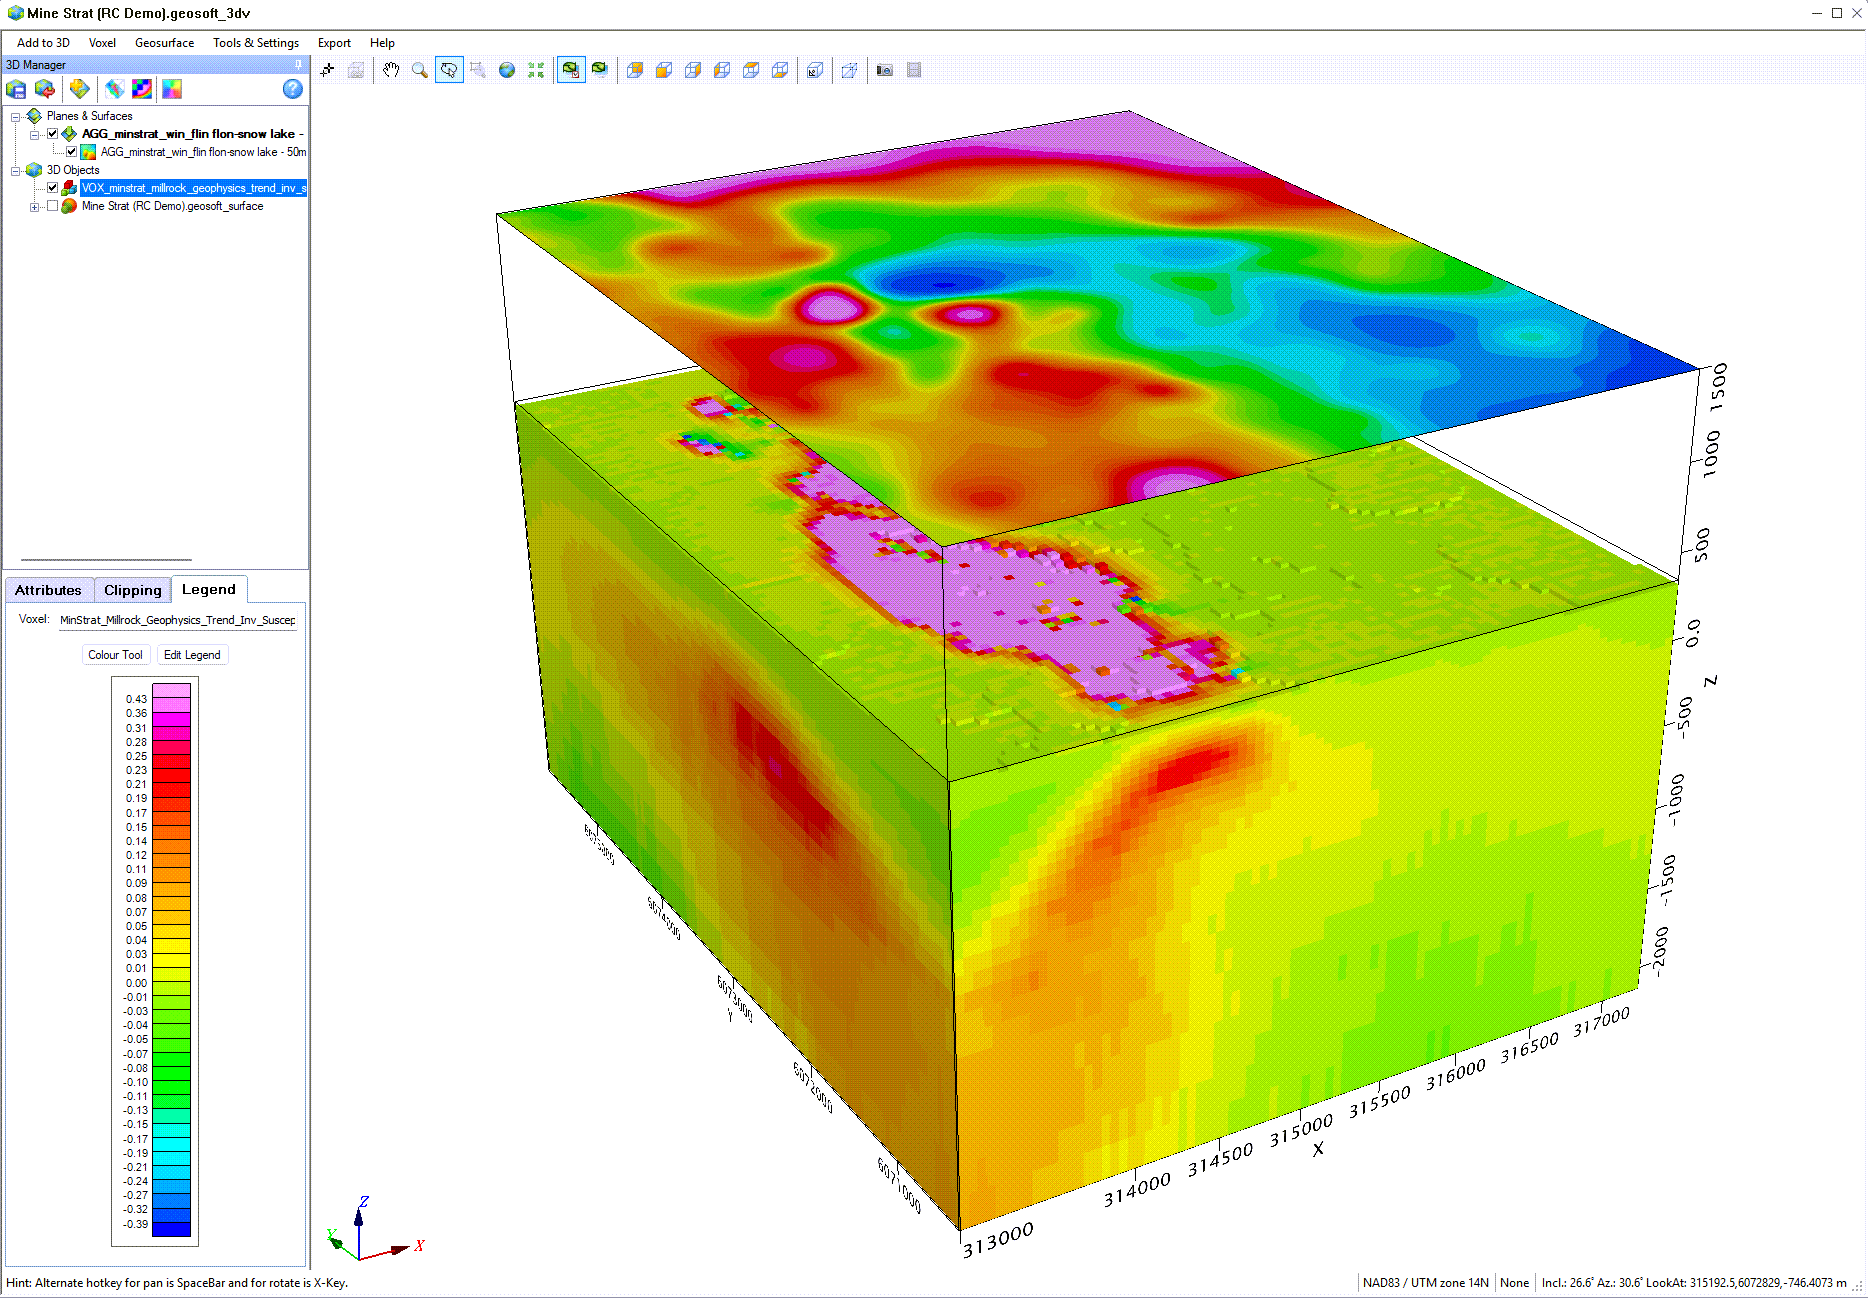Open the Add to 3D menu
The height and width of the screenshot is (1298, 1868).
pyautogui.click(x=43, y=43)
